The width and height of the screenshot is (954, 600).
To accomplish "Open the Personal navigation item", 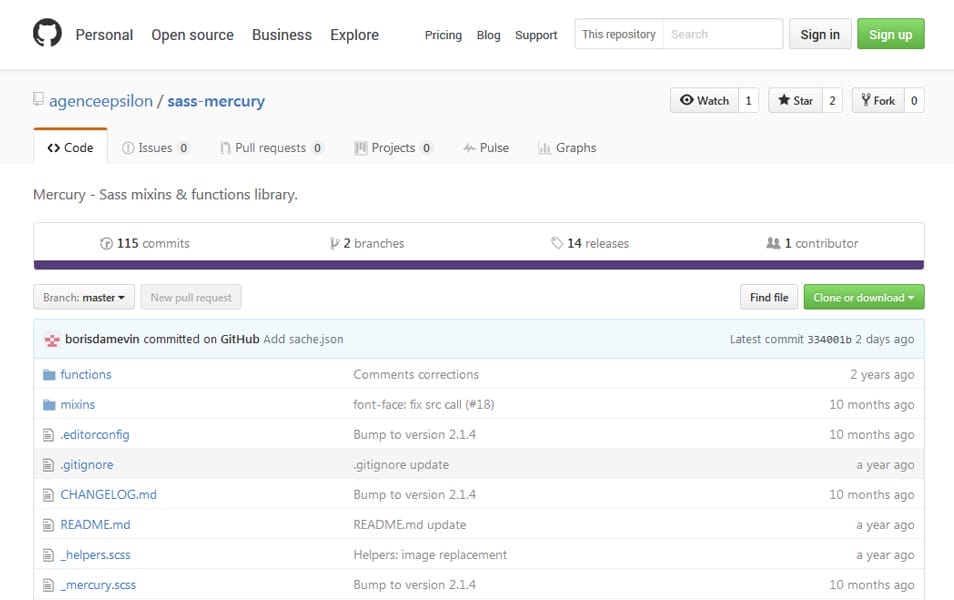I will pos(104,35).
